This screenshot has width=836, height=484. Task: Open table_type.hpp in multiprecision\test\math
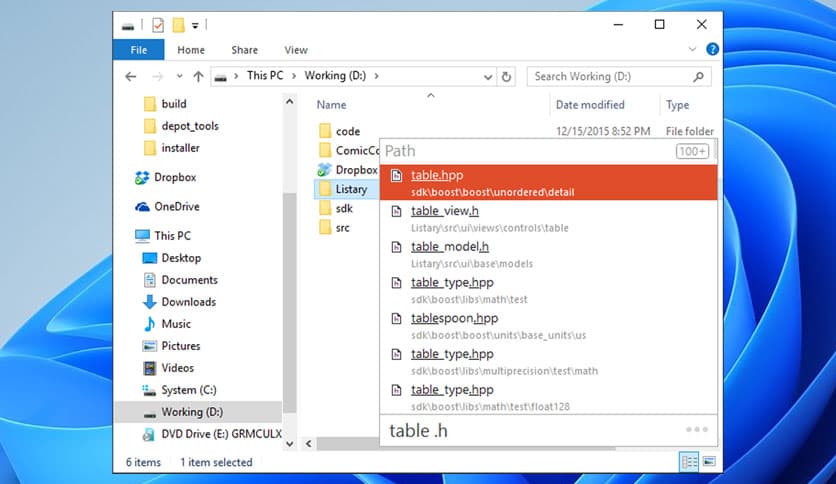click(549, 361)
